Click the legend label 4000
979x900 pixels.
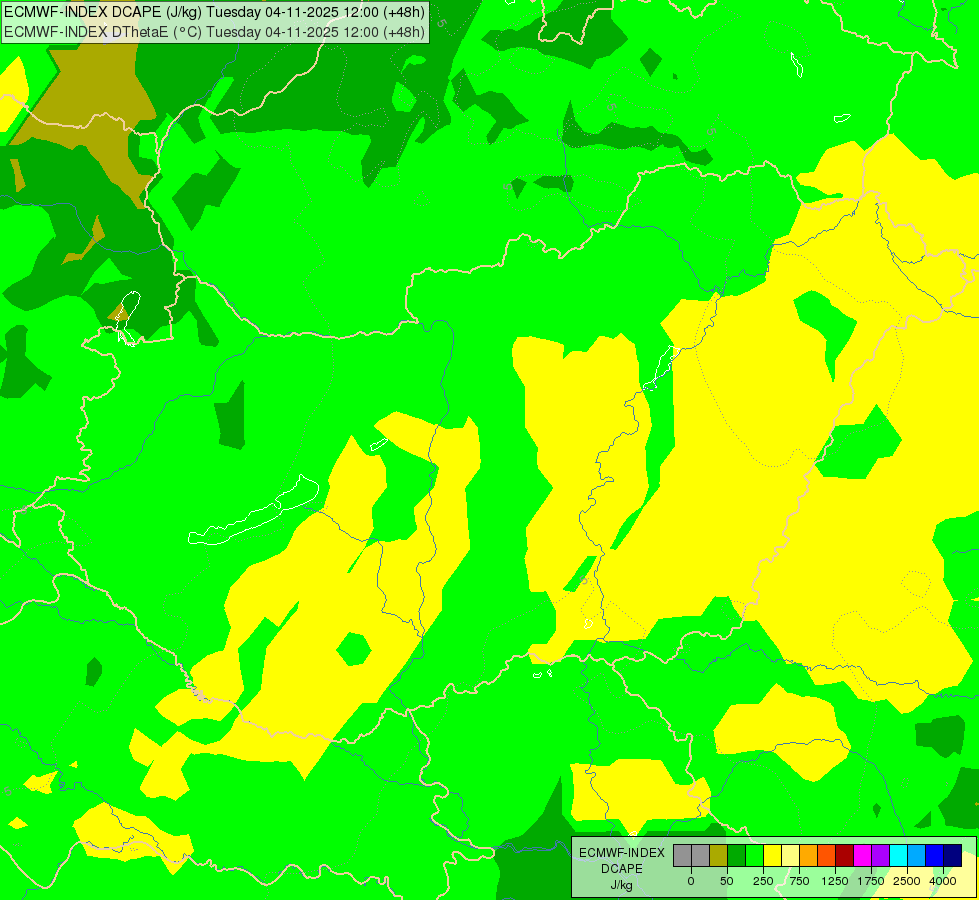[943, 881]
